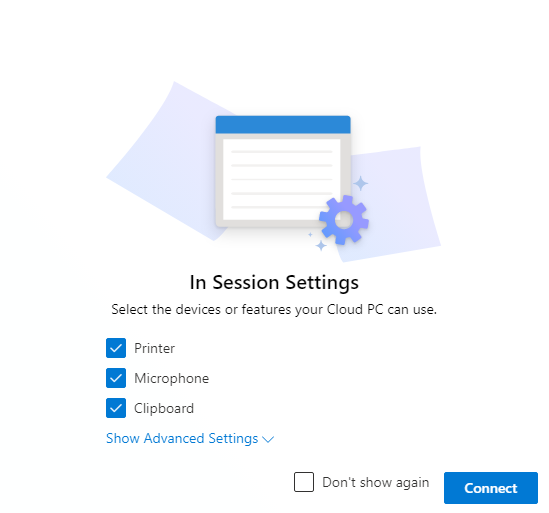Click the sparkle star below the gear

tap(321, 245)
